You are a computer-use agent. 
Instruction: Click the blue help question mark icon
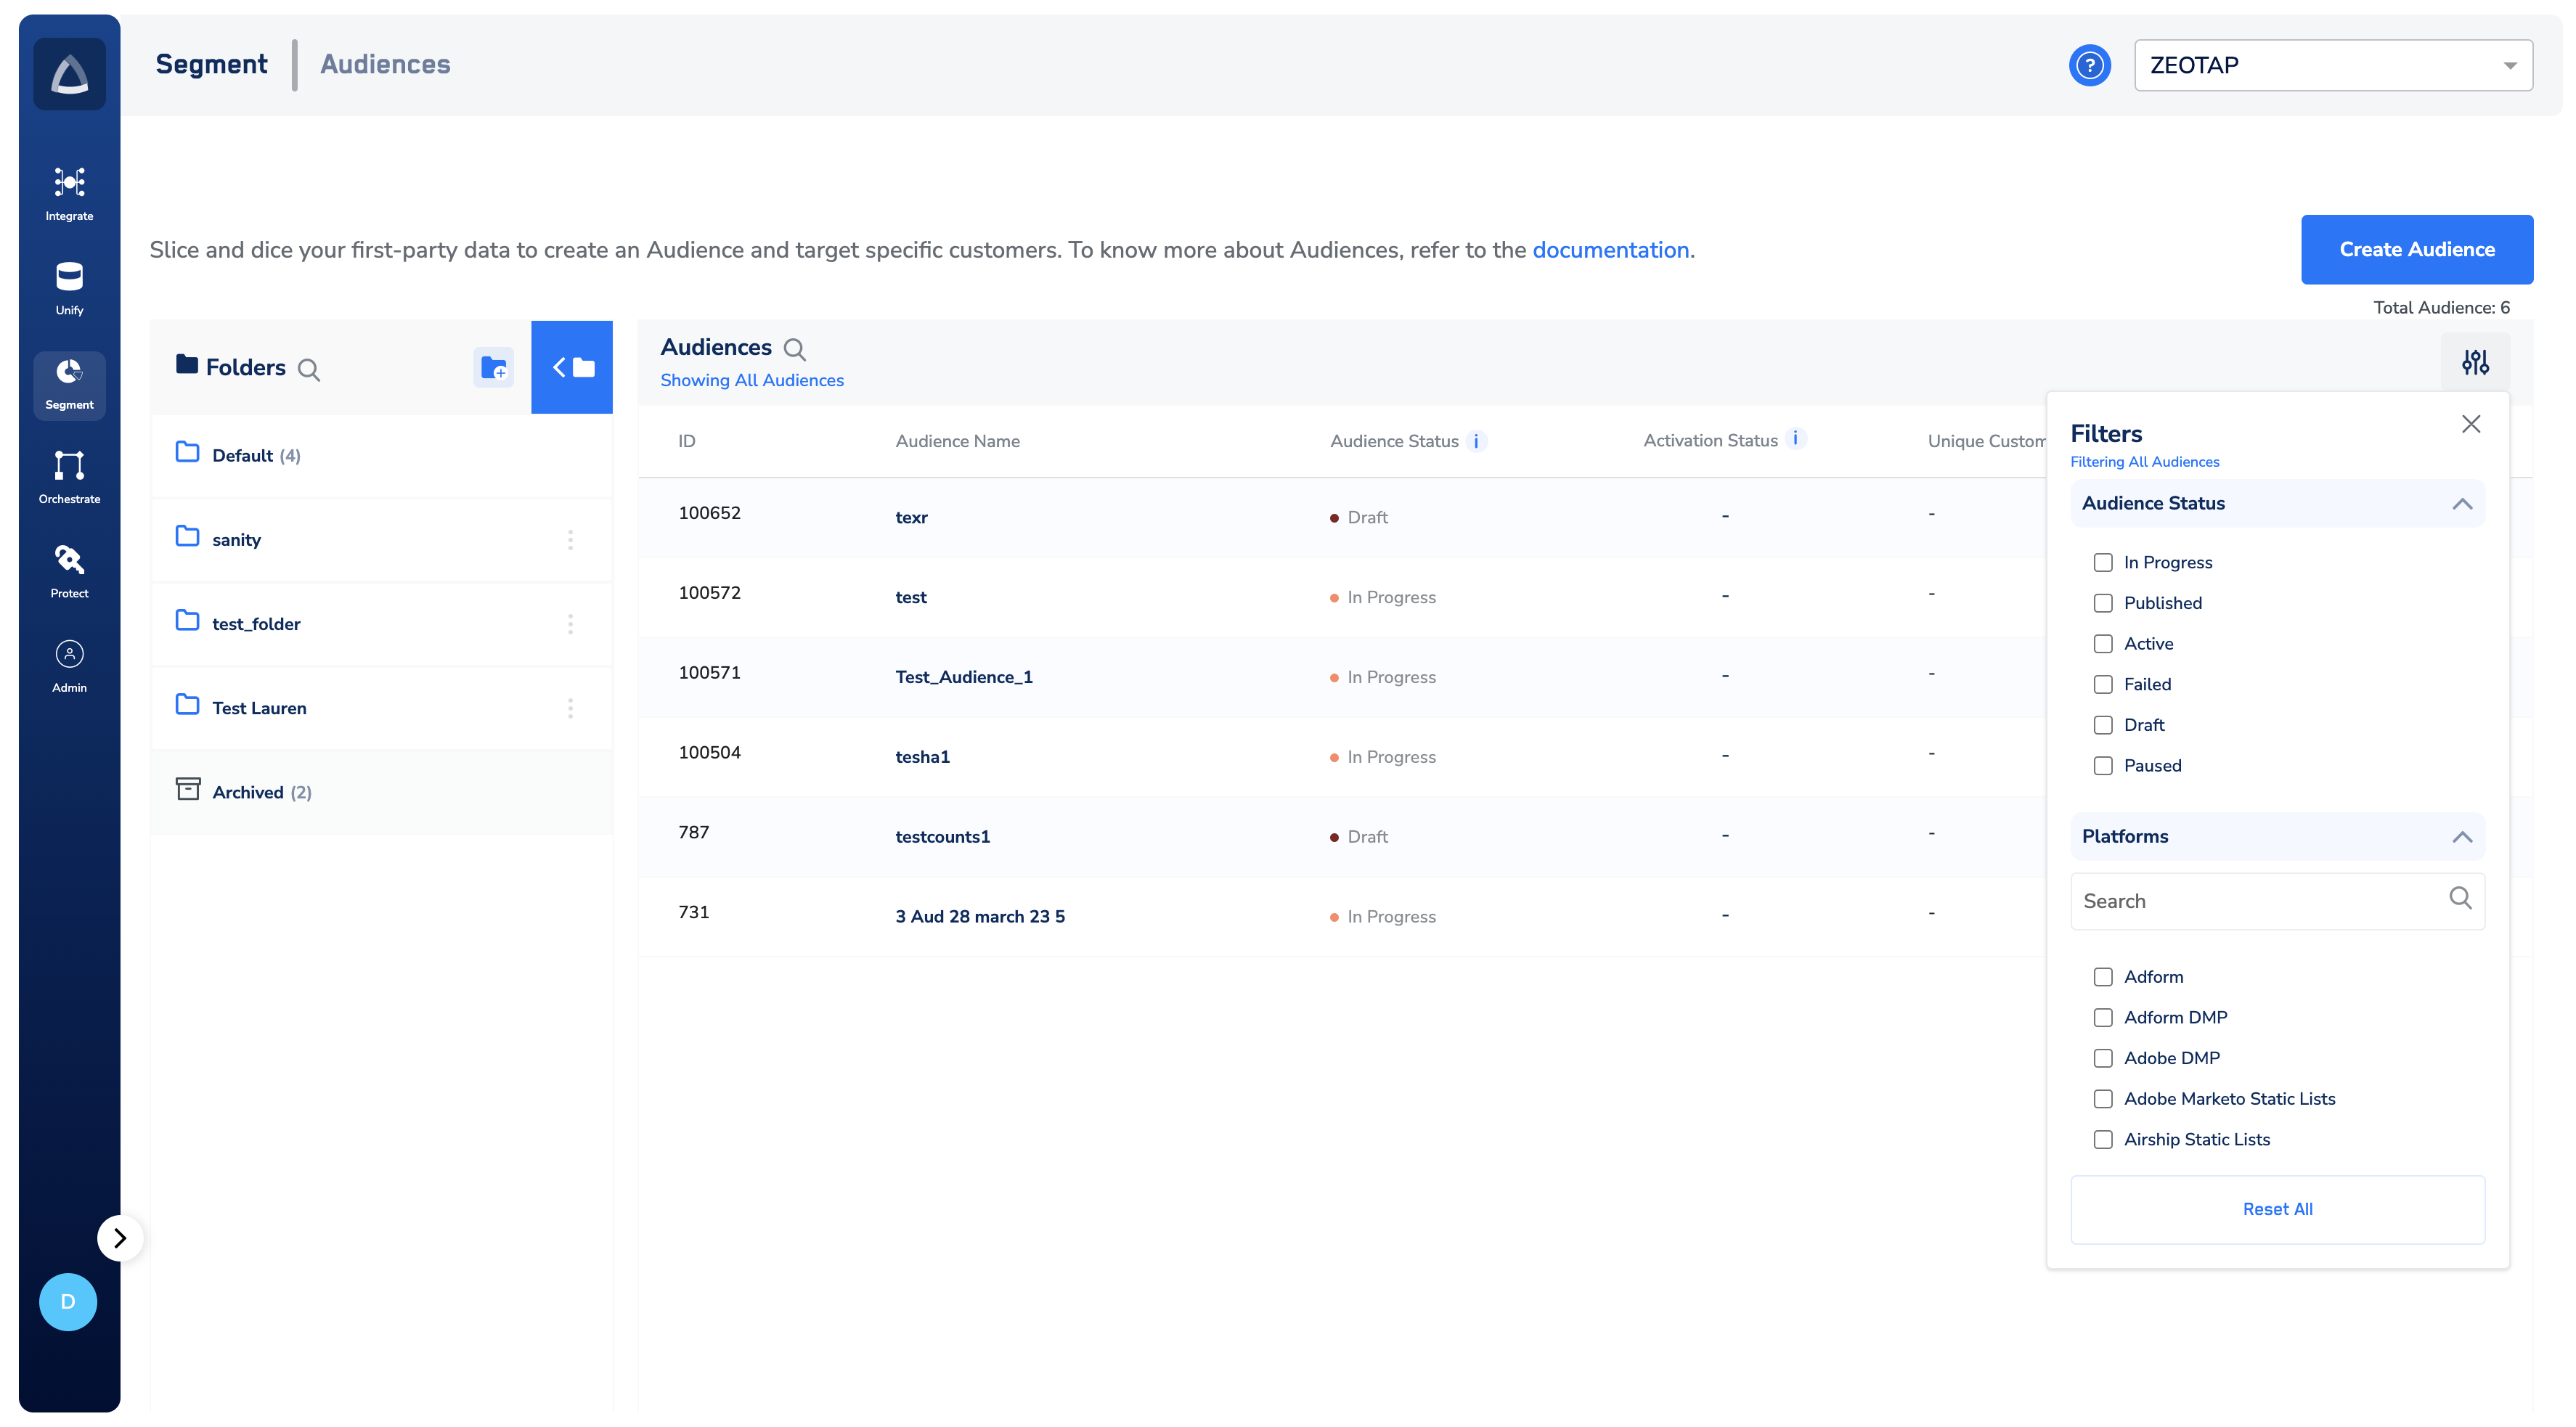[x=2089, y=66]
